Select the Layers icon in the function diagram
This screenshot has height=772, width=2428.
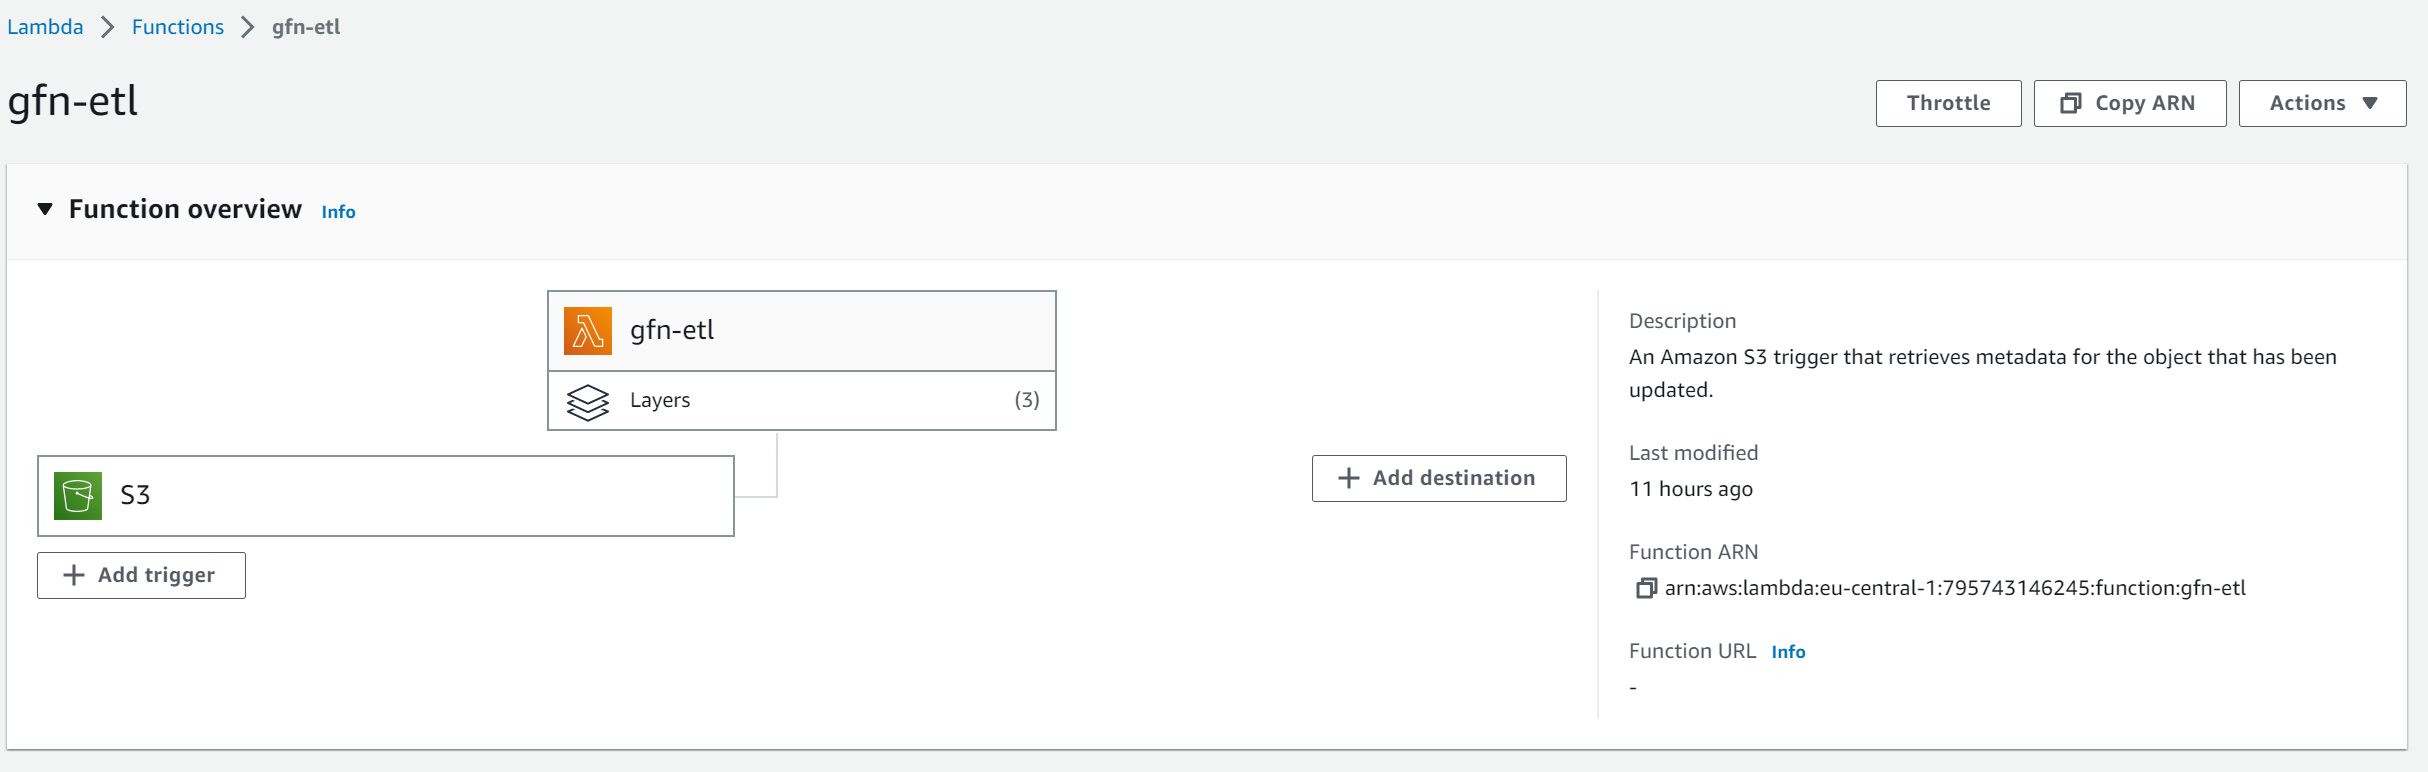[x=589, y=400]
